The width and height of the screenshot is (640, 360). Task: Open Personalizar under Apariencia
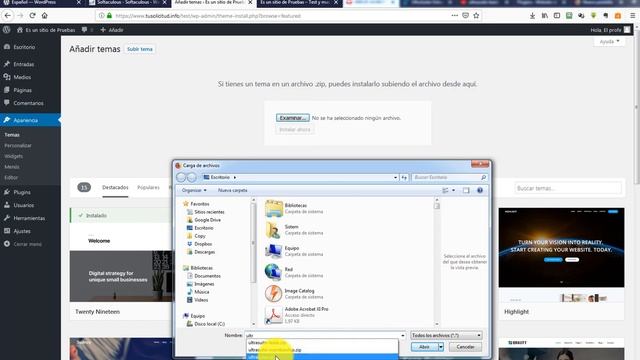[x=18, y=146]
